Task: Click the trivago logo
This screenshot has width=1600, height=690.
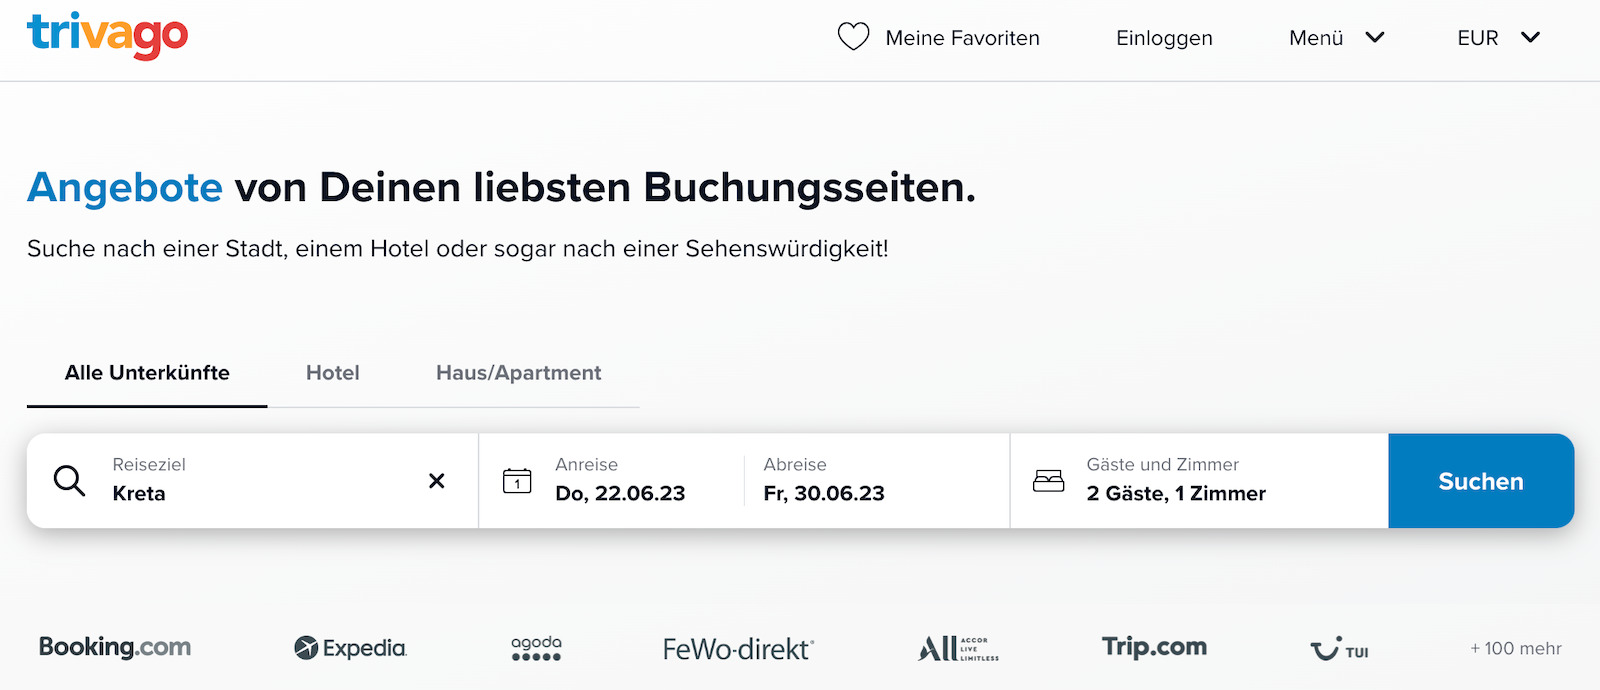Action: pos(106,38)
